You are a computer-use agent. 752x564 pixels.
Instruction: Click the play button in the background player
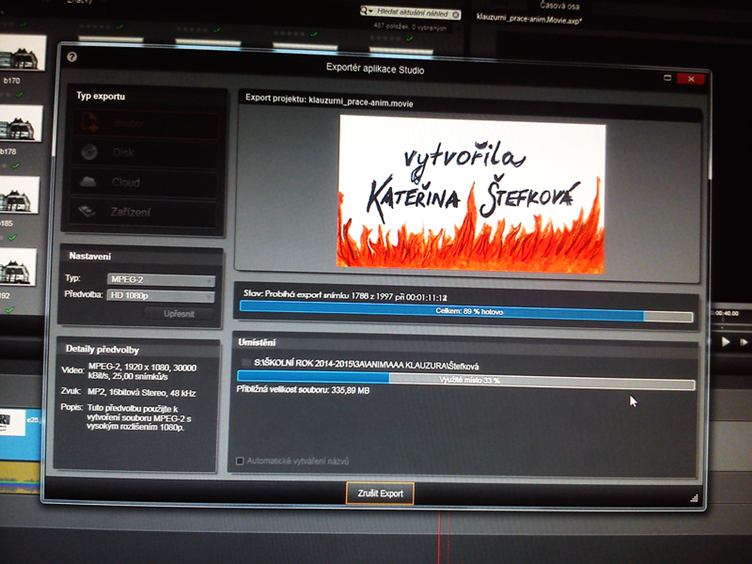[x=726, y=341]
